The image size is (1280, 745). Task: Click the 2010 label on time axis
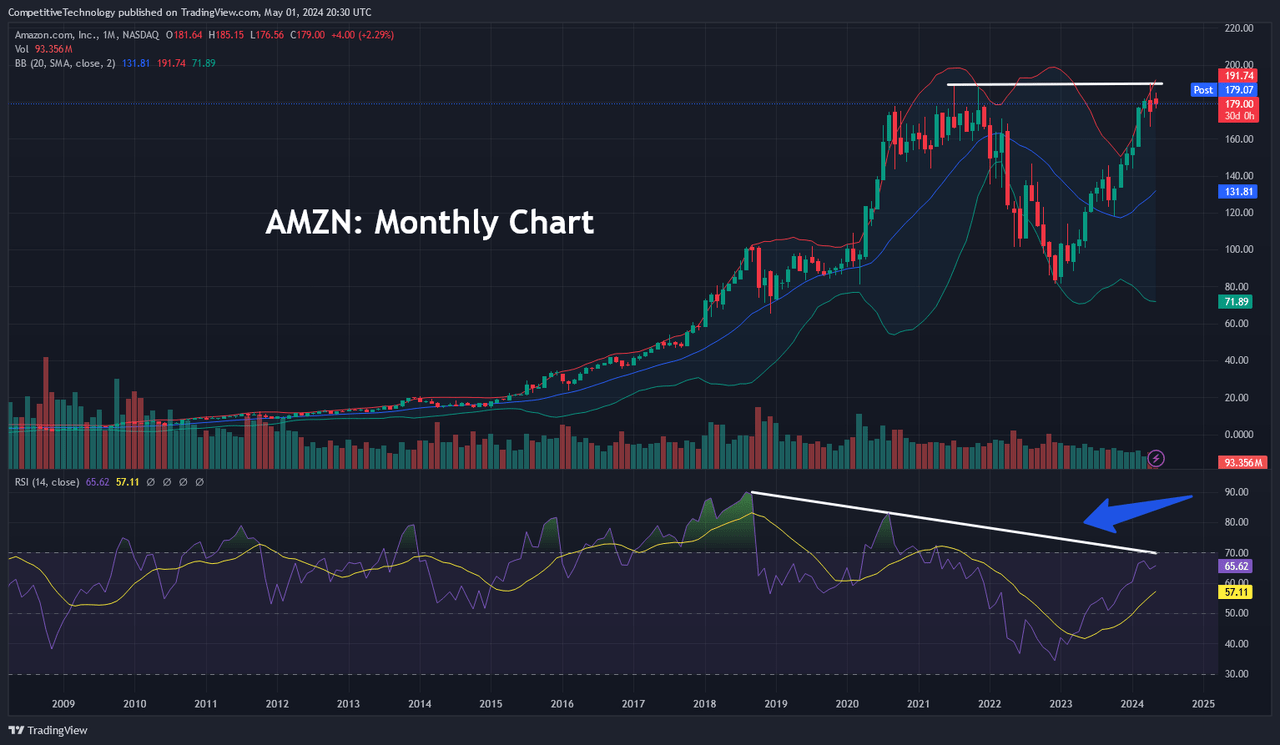click(x=135, y=704)
